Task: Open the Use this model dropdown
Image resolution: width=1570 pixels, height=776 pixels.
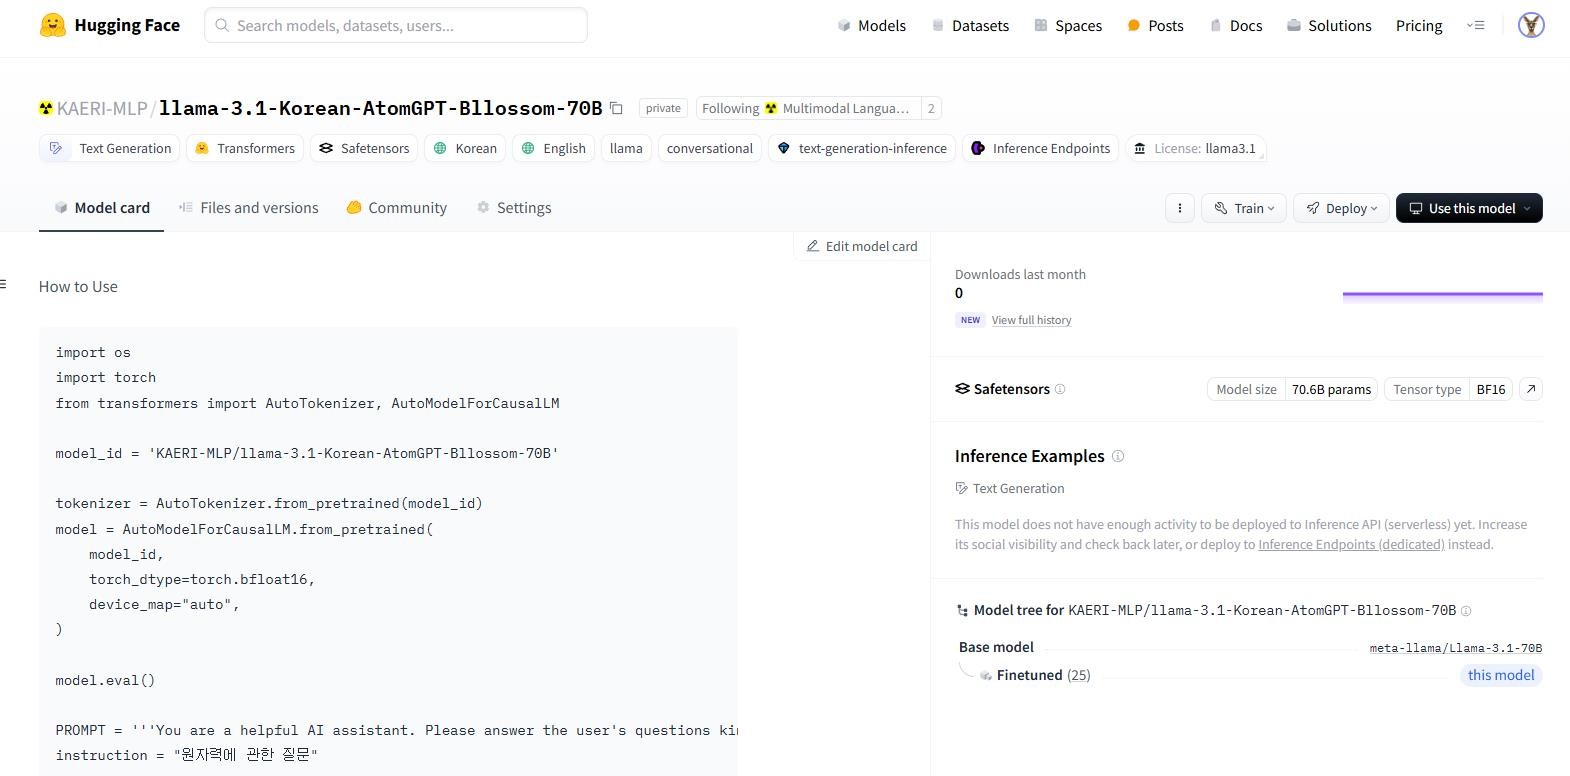Action: click(x=1469, y=208)
